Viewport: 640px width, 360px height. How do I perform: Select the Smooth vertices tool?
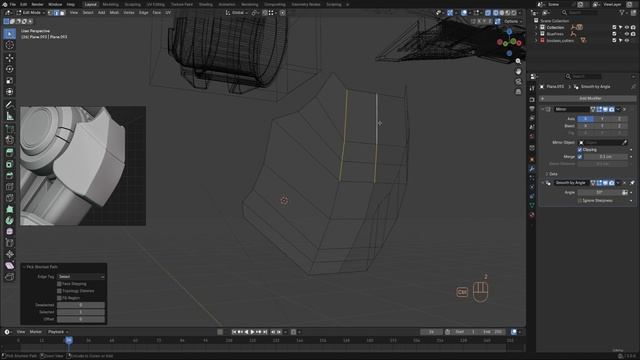[10, 232]
